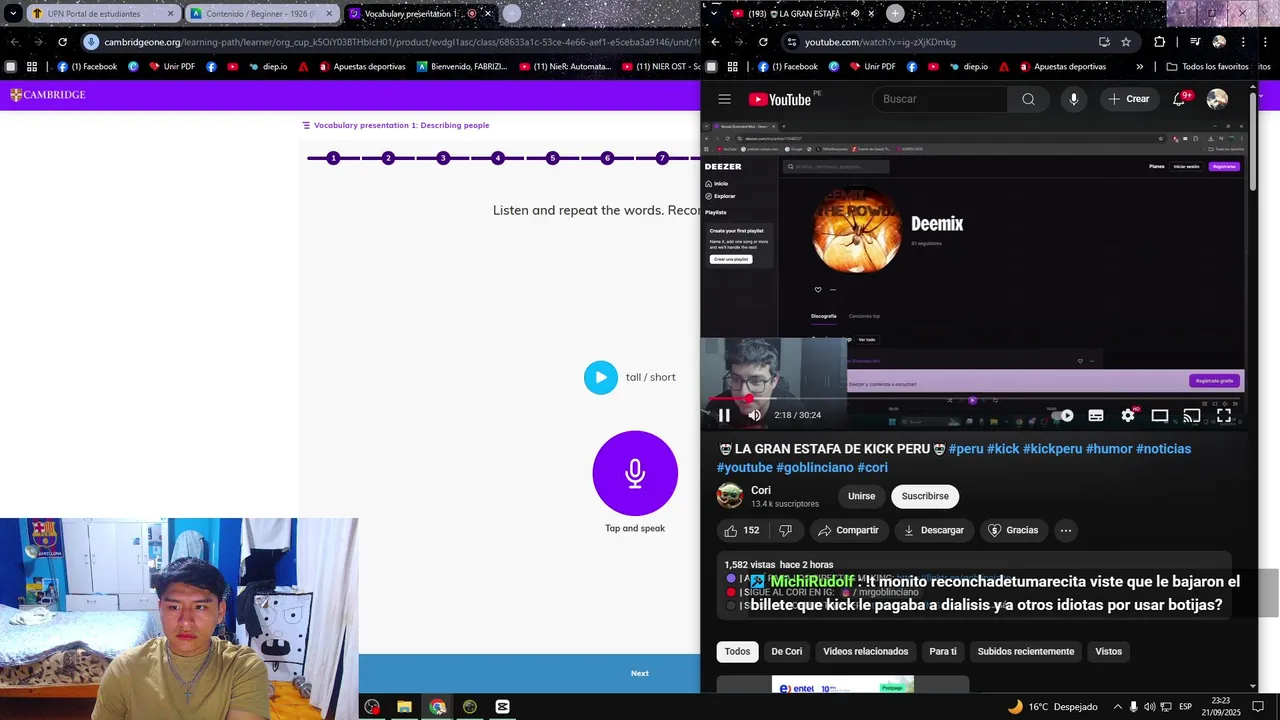The image size is (1280, 720).
Task: Send thanks with the Gracias button
Action: click(x=1013, y=530)
